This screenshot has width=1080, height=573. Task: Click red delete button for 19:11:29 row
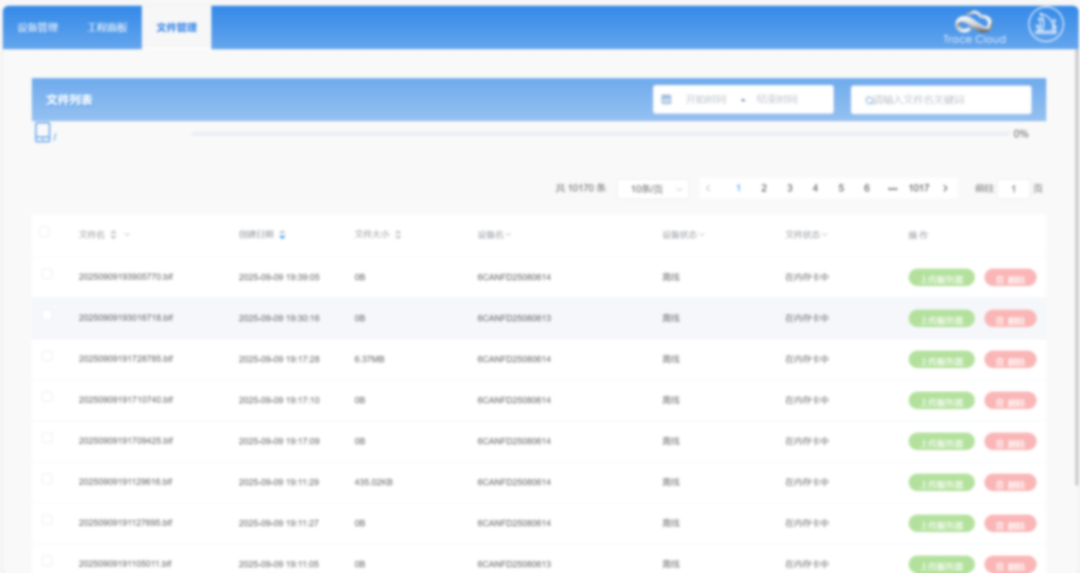click(1010, 483)
